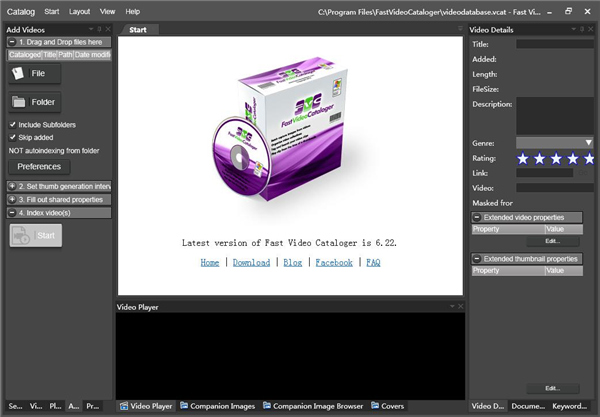The image size is (600, 417).
Task: Click the second rating star
Action: coord(540,158)
